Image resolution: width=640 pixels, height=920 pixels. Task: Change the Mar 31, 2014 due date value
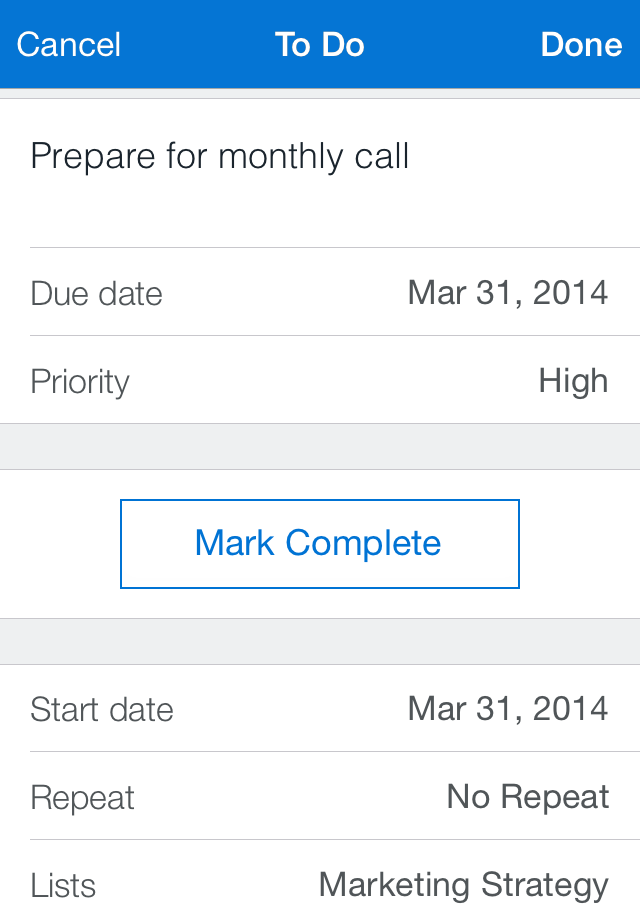(507, 293)
